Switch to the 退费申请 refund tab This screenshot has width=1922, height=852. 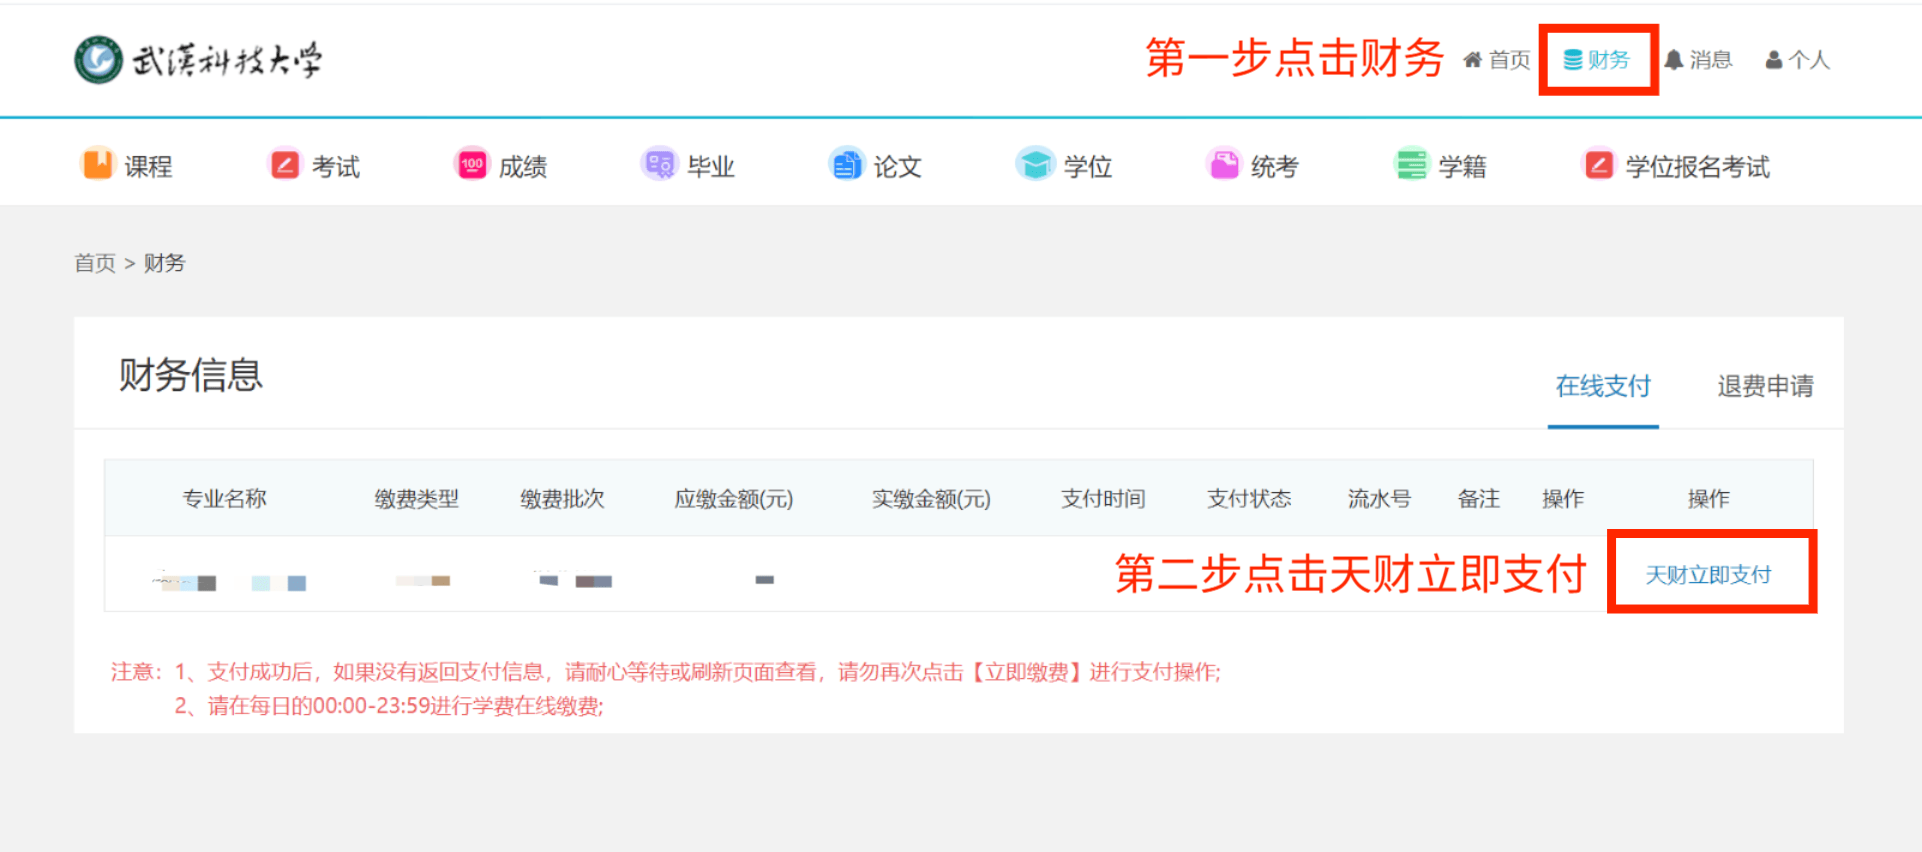coord(1765,386)
